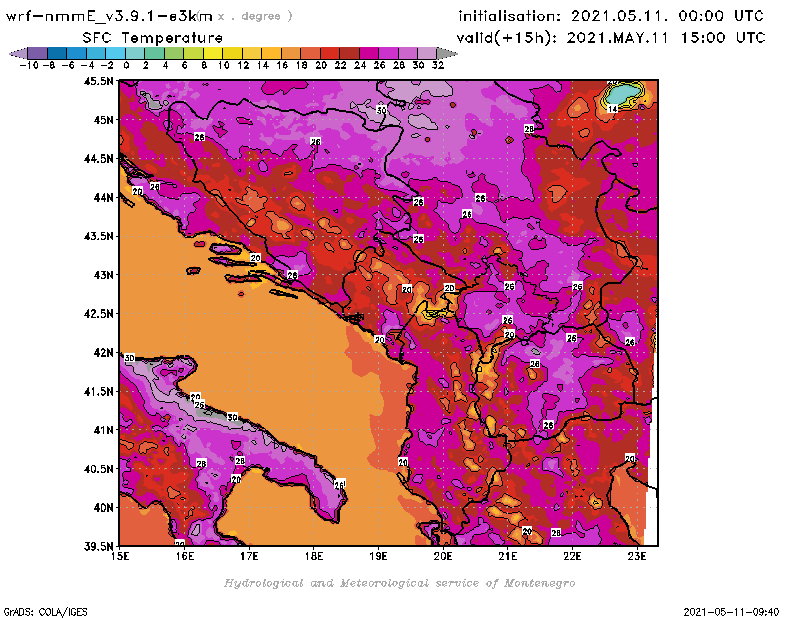Click the '39.5N' latitude label

(98, 547)
